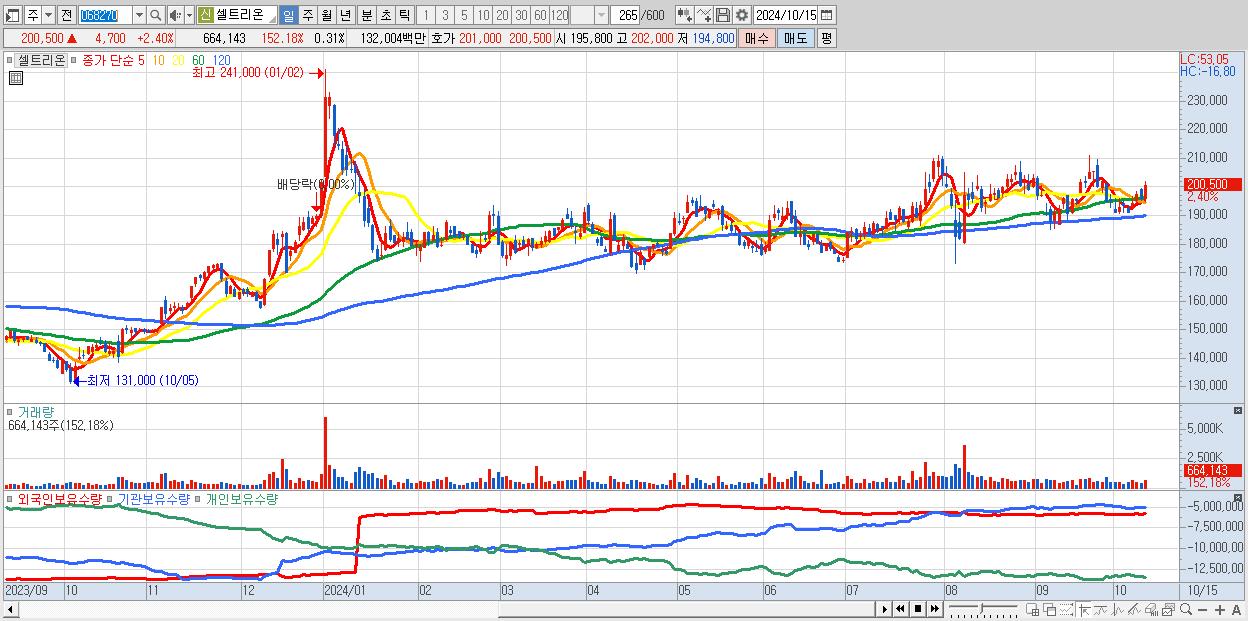This screenshot has width=1248, height=621.
Task: Click the green 신 badge icon
Action: click(x=204, y=15)
